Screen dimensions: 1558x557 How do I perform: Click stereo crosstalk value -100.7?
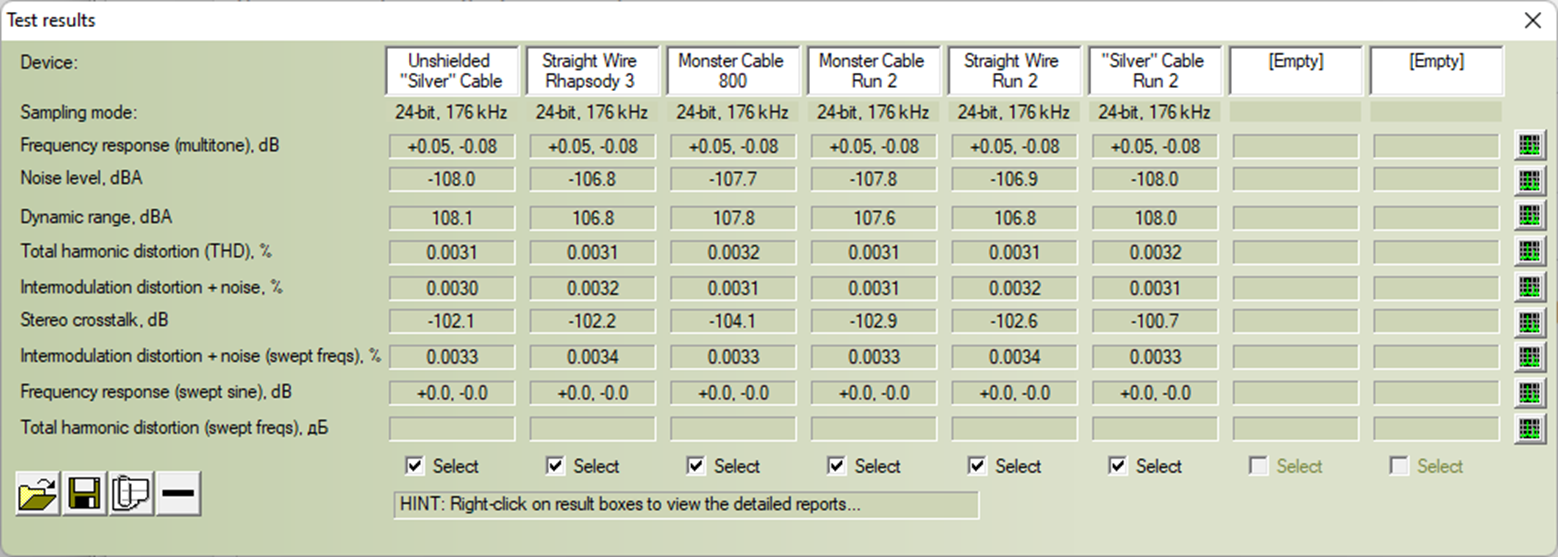1155,322
